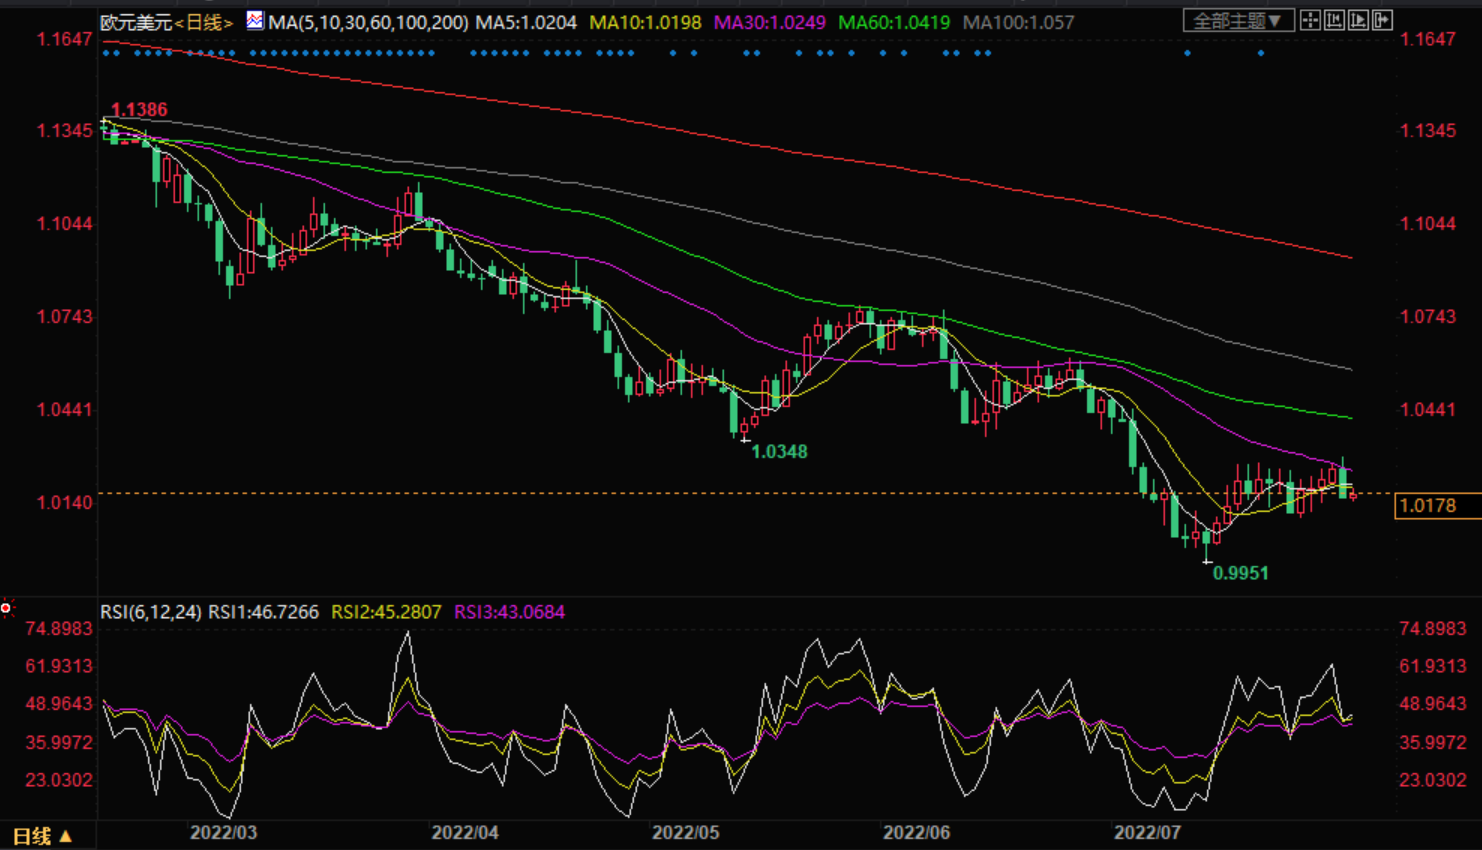The image size is (1482, 850).
Task: Click the RSI(6,12,24) indicator label
Action: click(x=150, y=612)
